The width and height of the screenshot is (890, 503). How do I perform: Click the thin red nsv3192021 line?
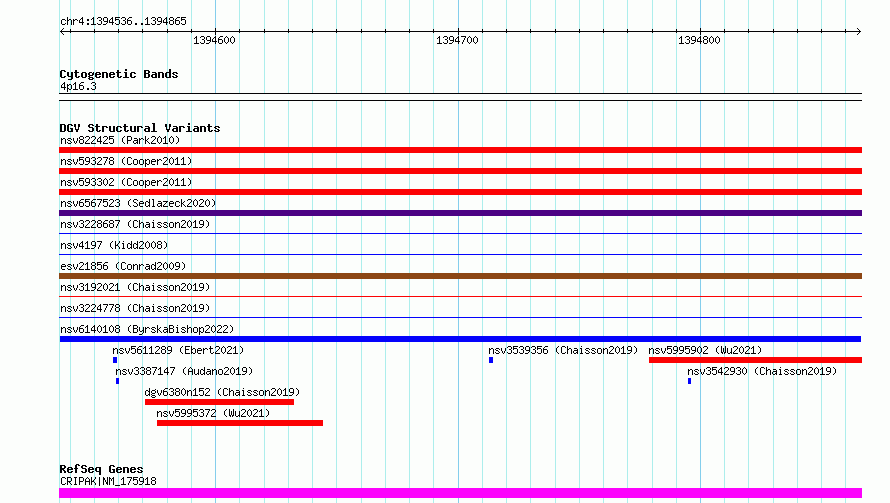460,296
